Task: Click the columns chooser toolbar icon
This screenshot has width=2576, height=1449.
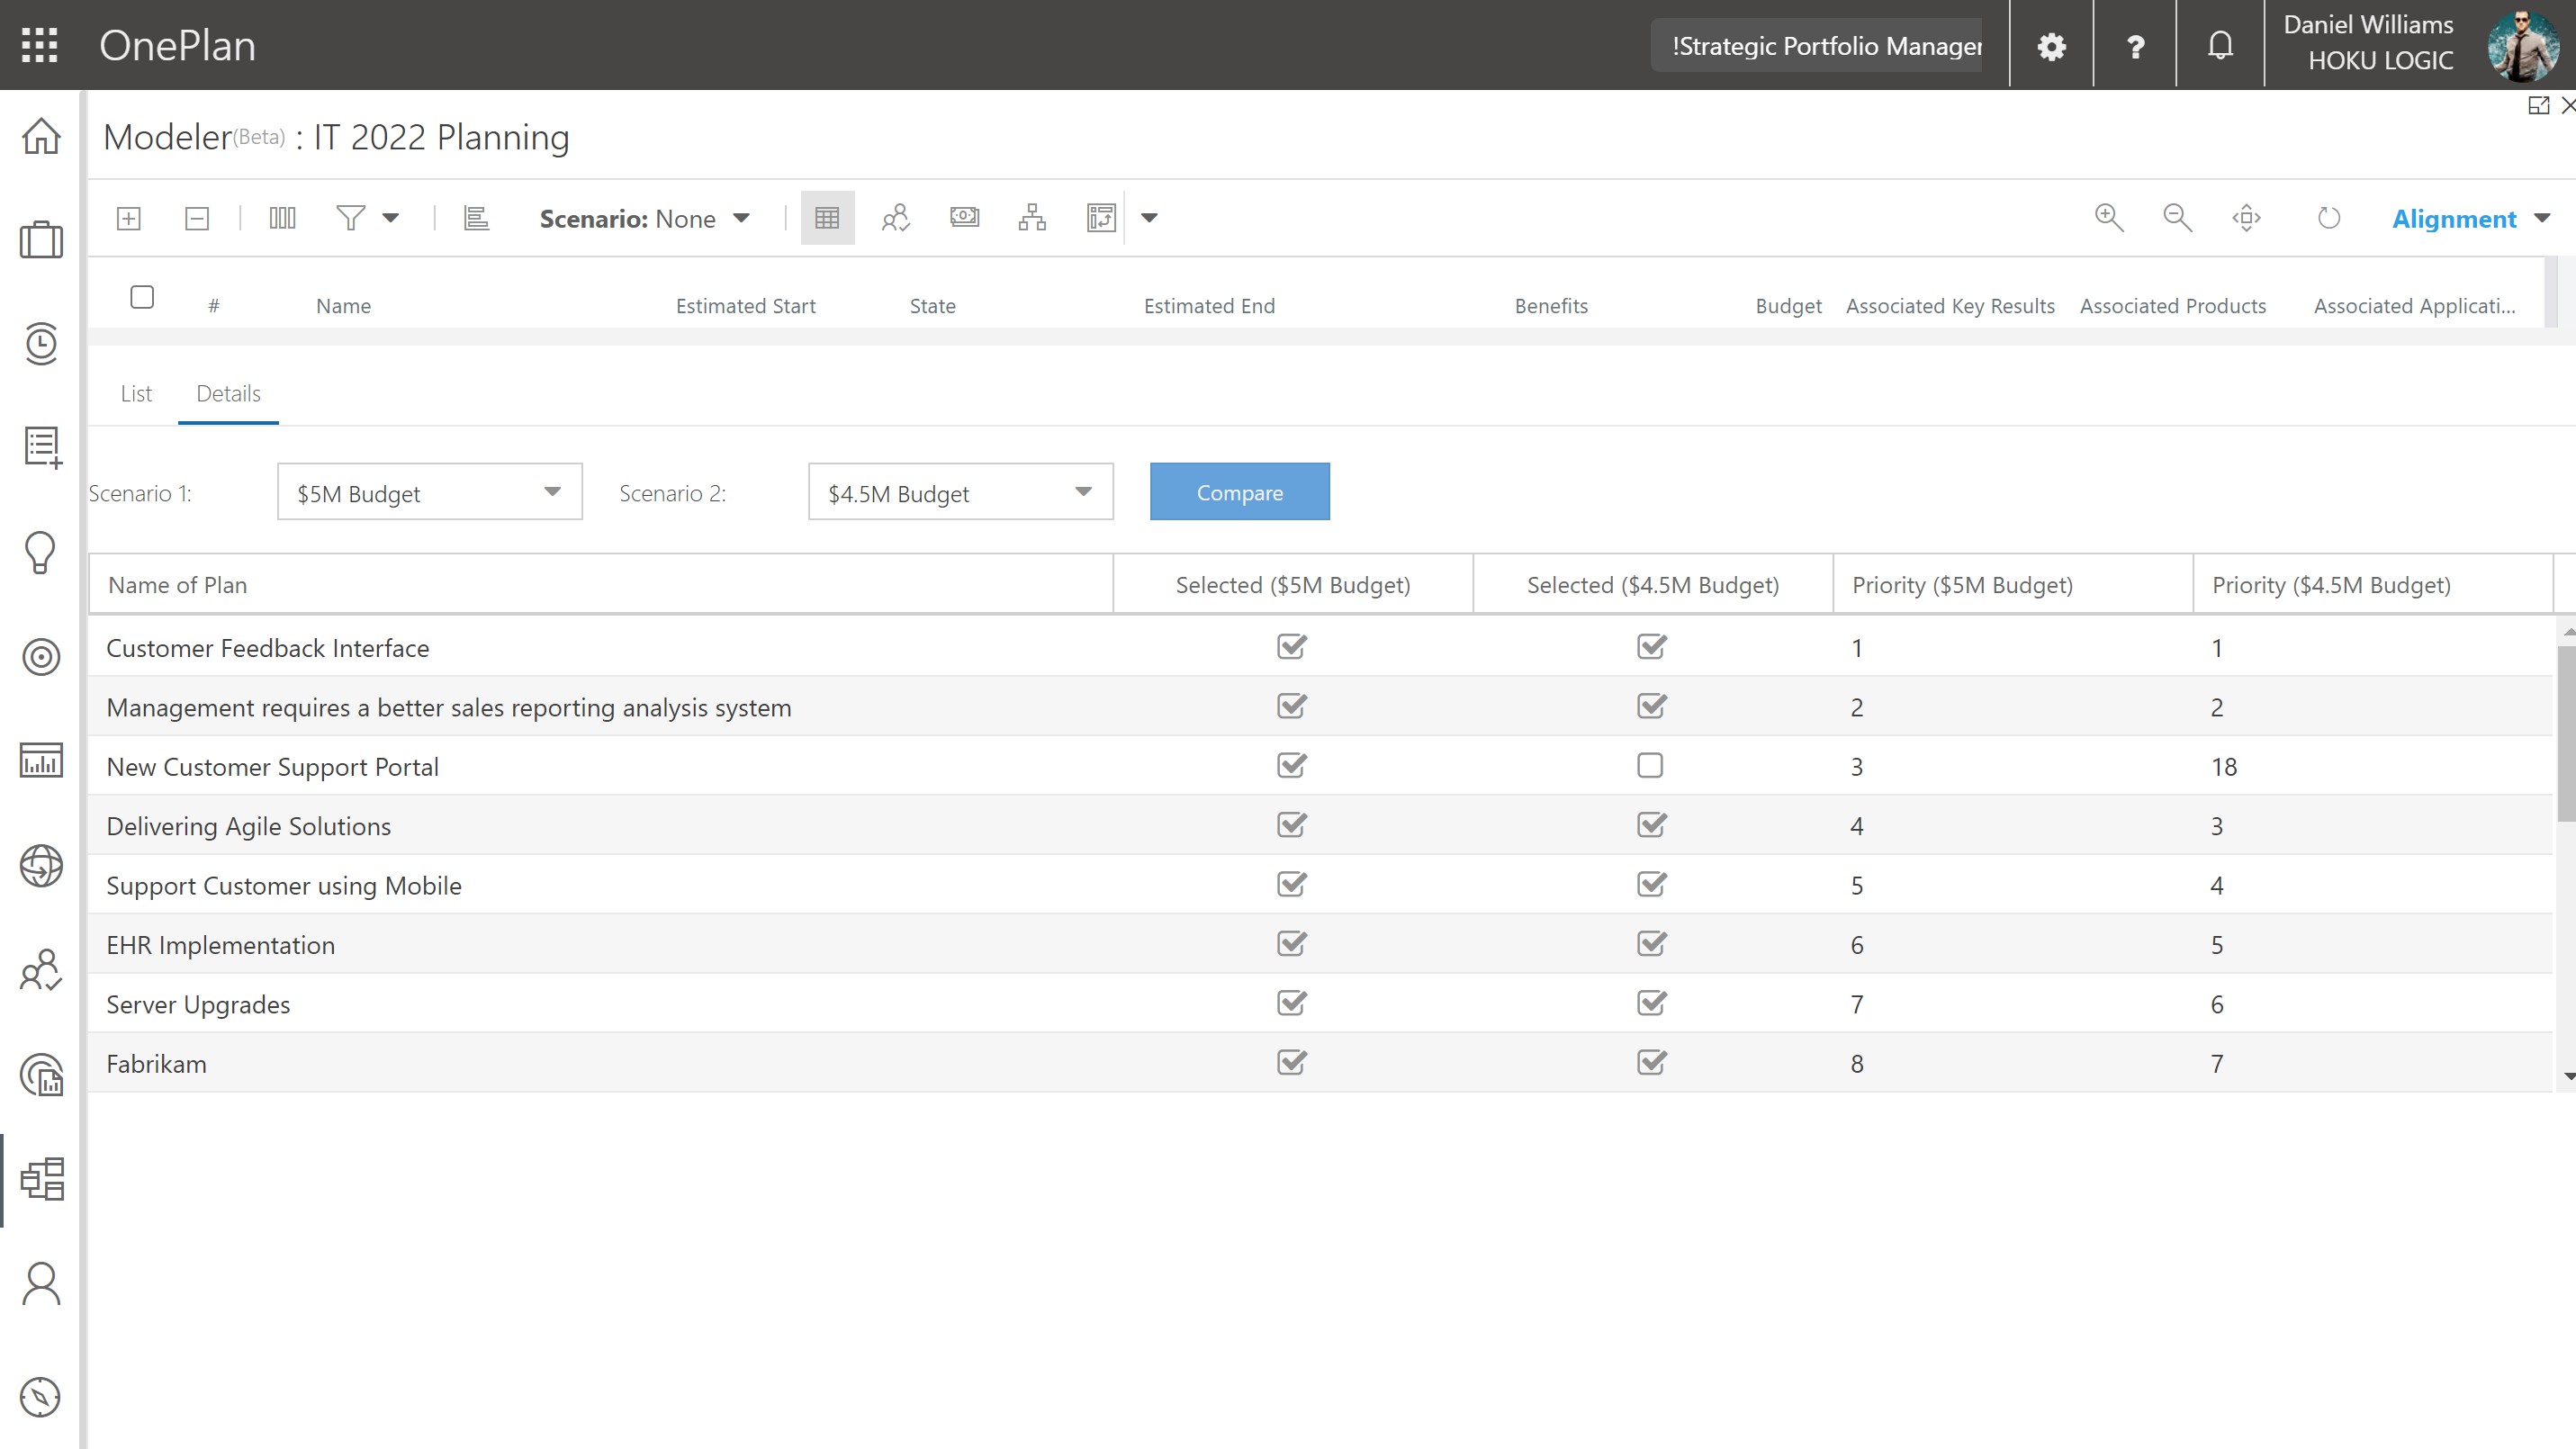Action: click(282, 218)
